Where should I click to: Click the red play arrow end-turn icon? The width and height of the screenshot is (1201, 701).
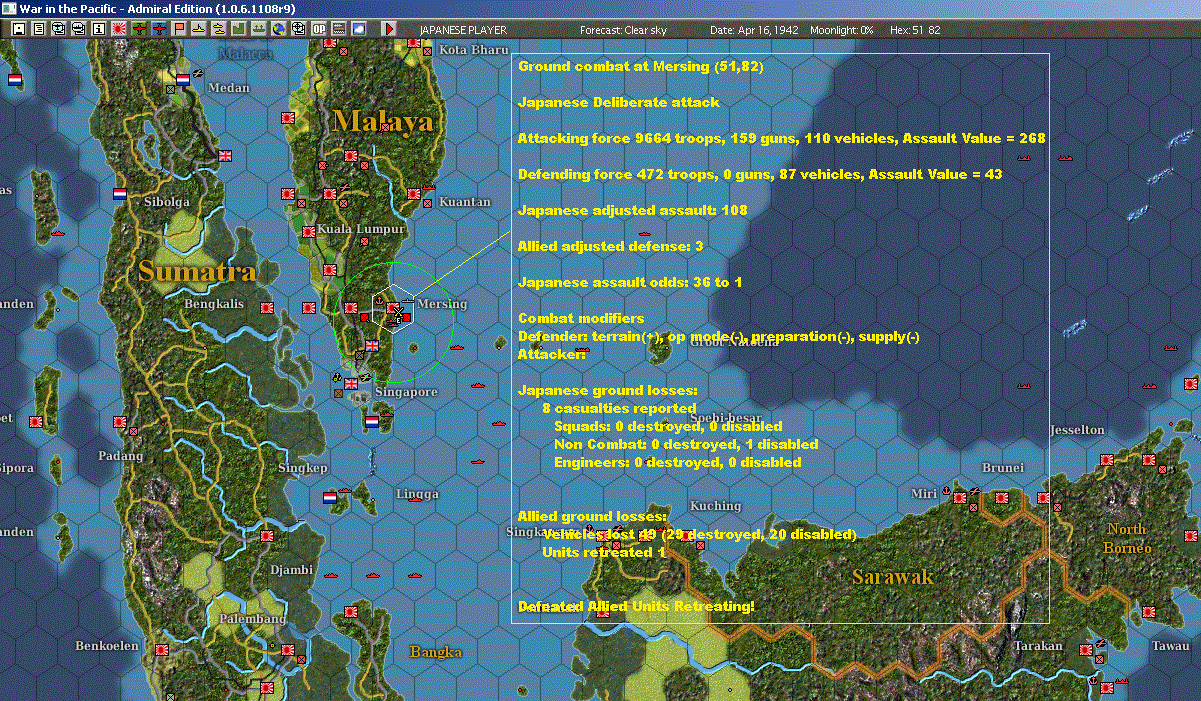(x=389, y=29)
